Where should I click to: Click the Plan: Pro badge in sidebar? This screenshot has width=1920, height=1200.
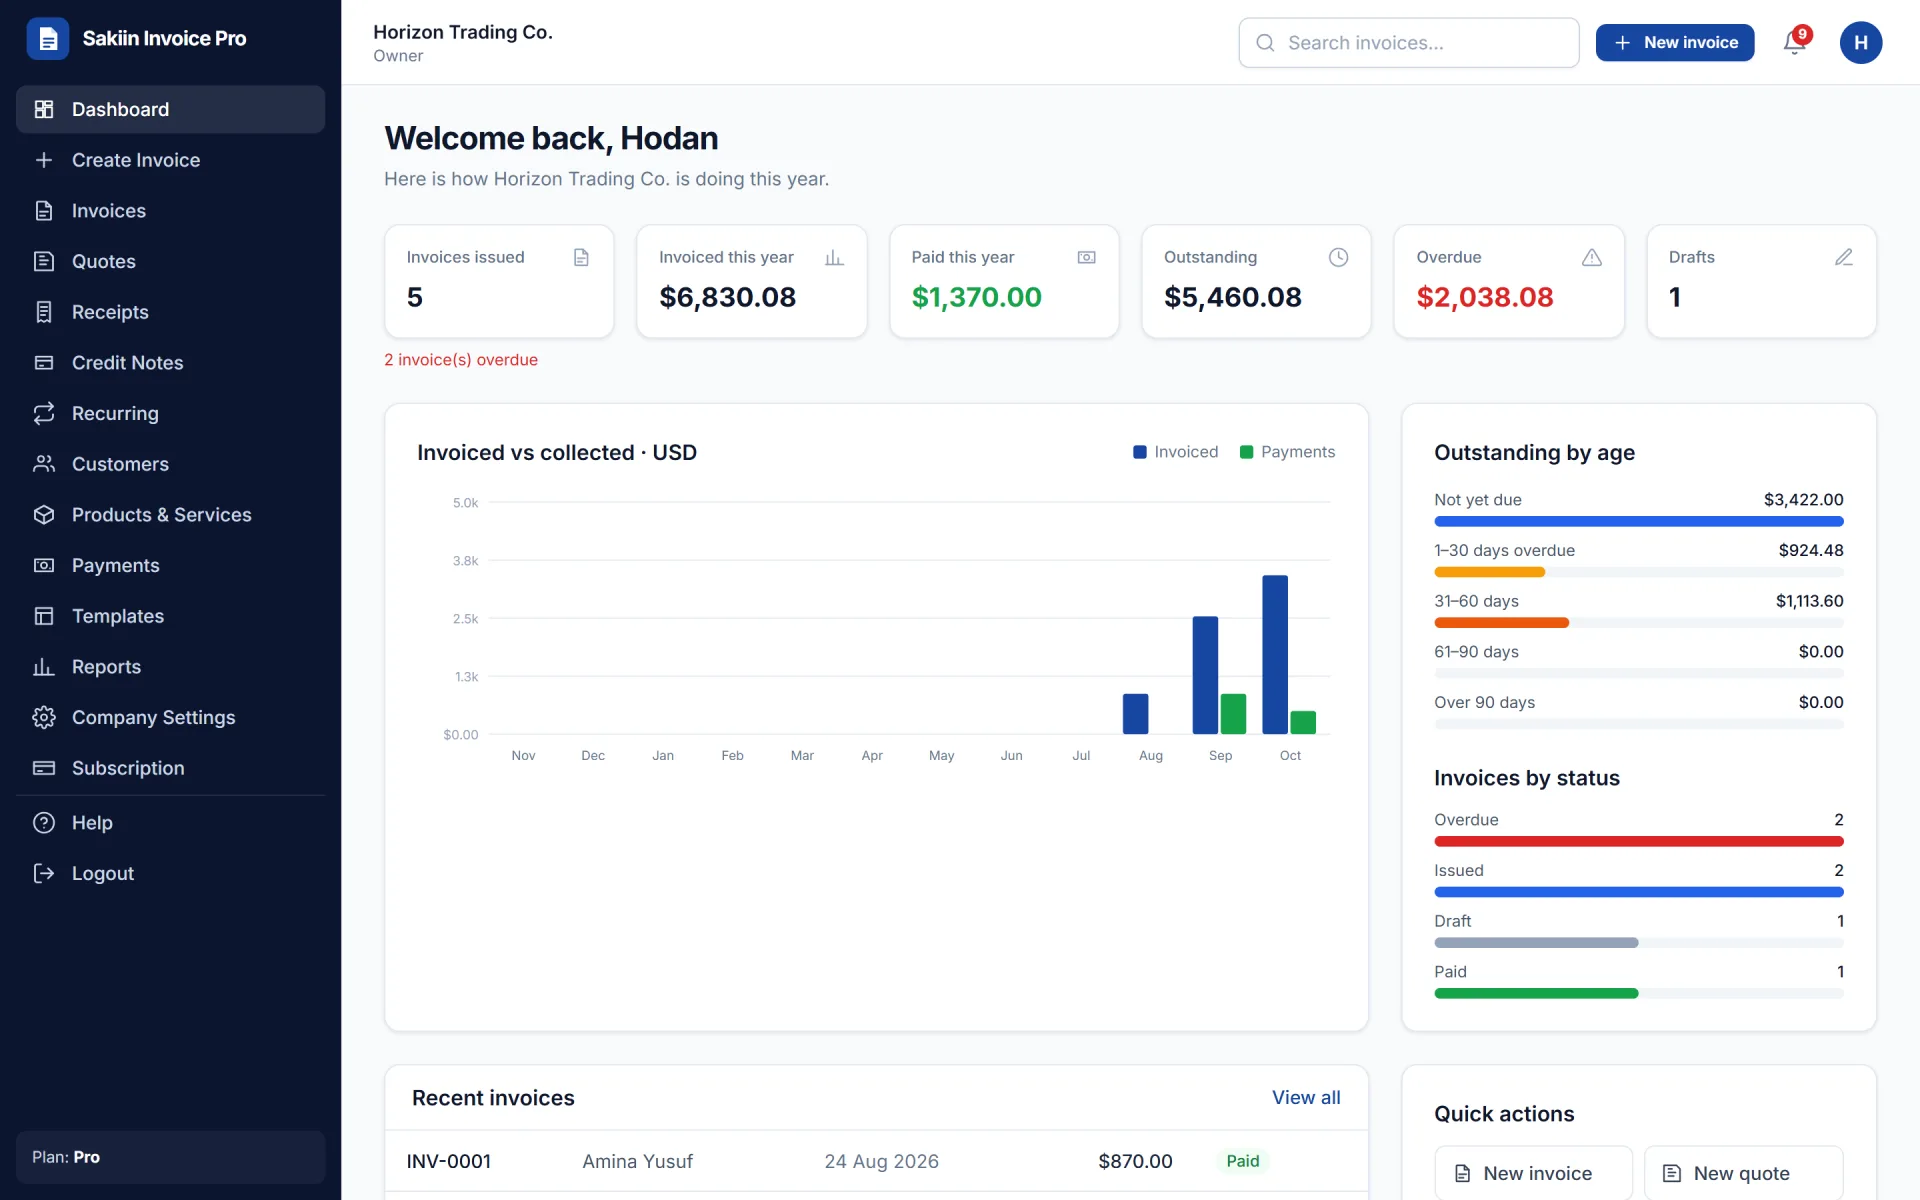click(170, 1157)
